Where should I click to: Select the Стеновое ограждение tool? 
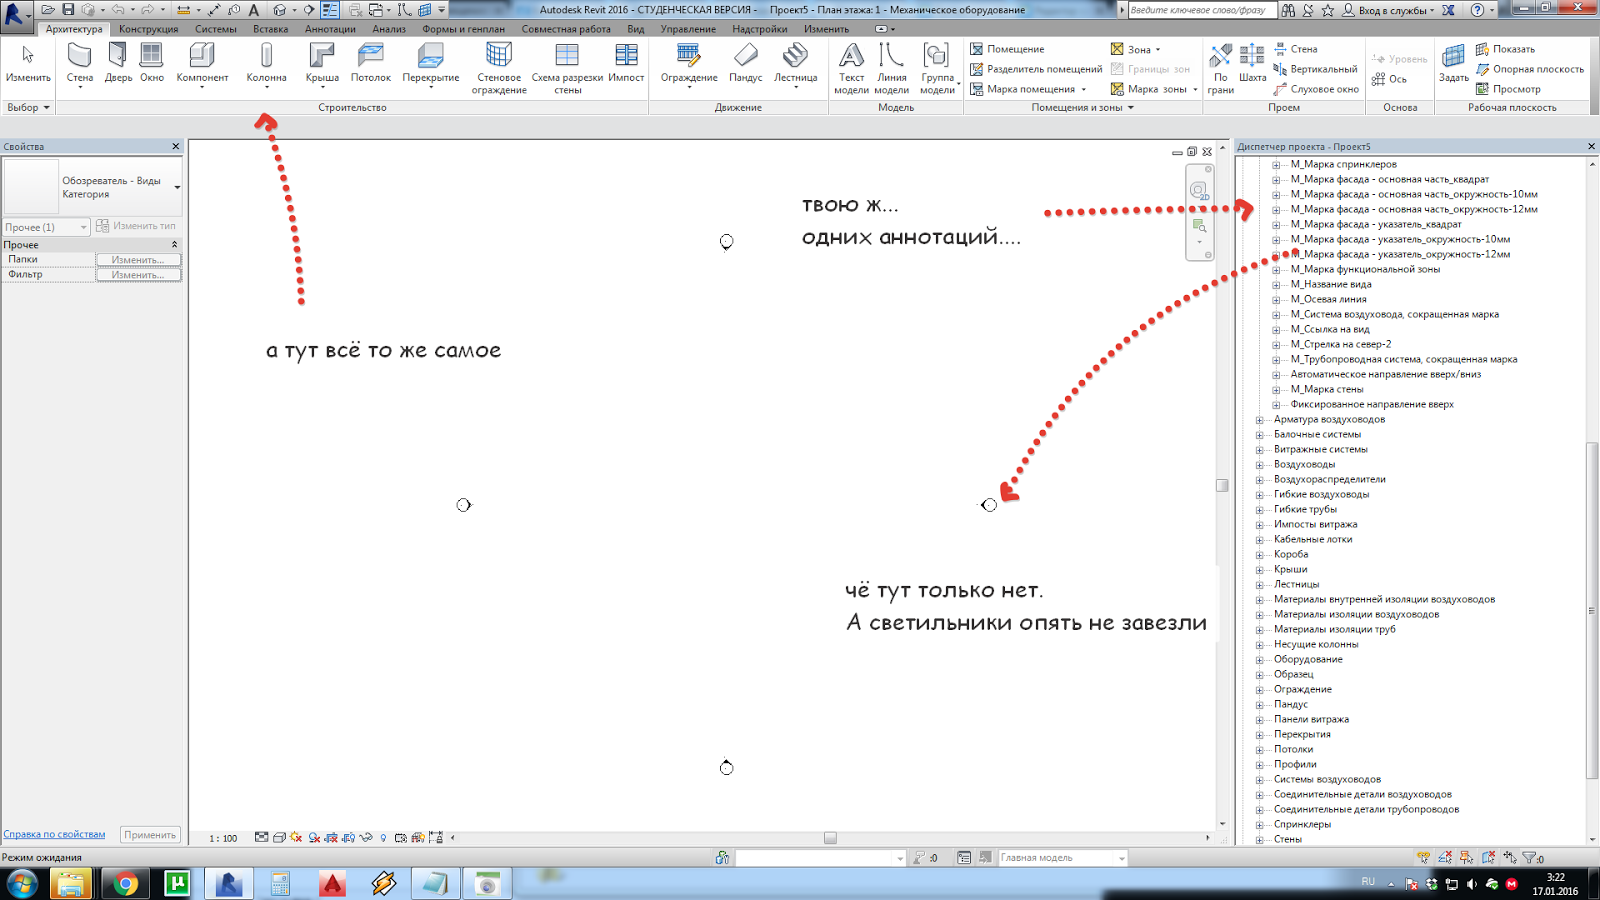click(499, 68)
